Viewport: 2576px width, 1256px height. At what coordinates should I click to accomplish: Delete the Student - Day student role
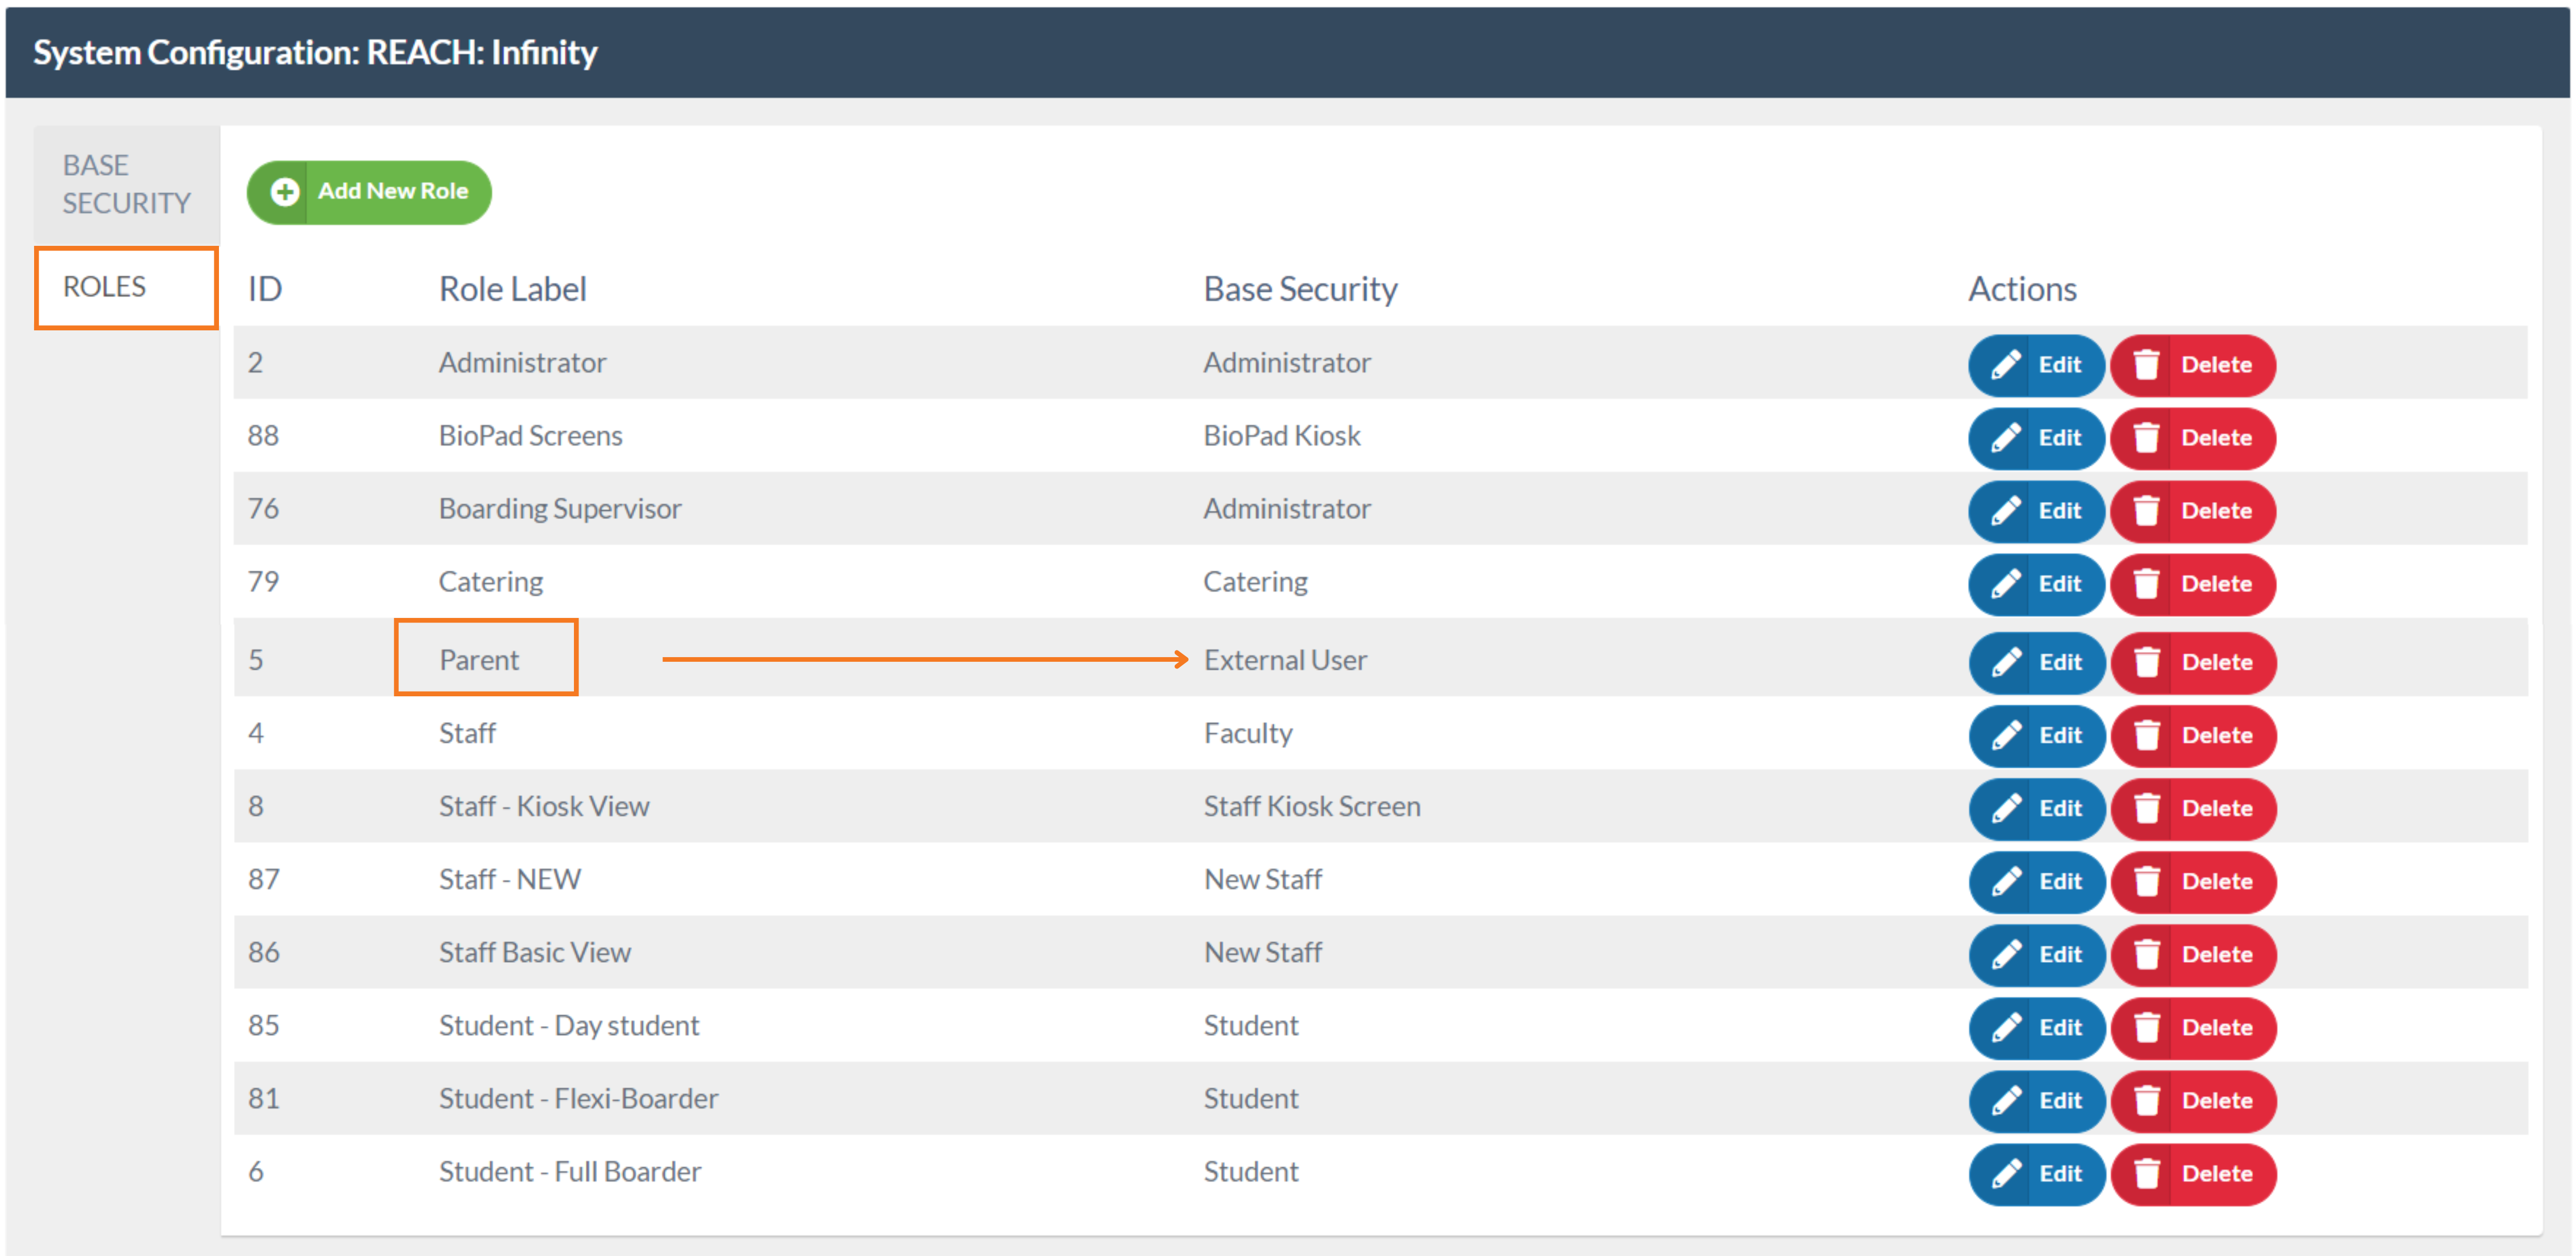point(2193,1027)
